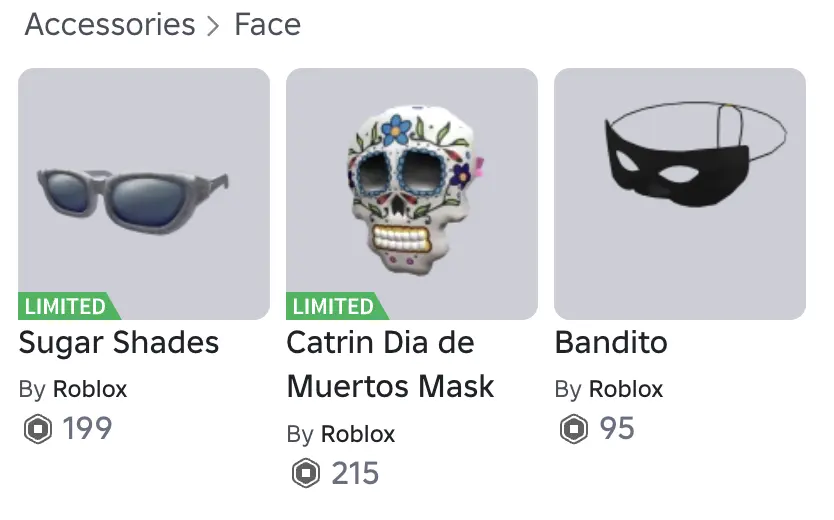Visit Roblox creator link under Sugar Shades
Viewport: 834px width, 520px height.
(90, 389)
